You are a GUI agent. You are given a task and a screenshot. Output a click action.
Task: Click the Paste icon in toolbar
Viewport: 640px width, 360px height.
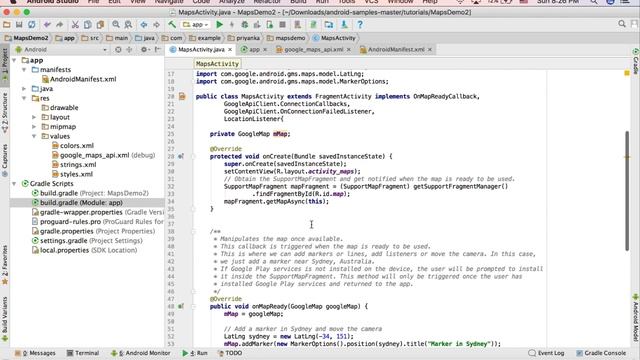[x=100, y=25]
